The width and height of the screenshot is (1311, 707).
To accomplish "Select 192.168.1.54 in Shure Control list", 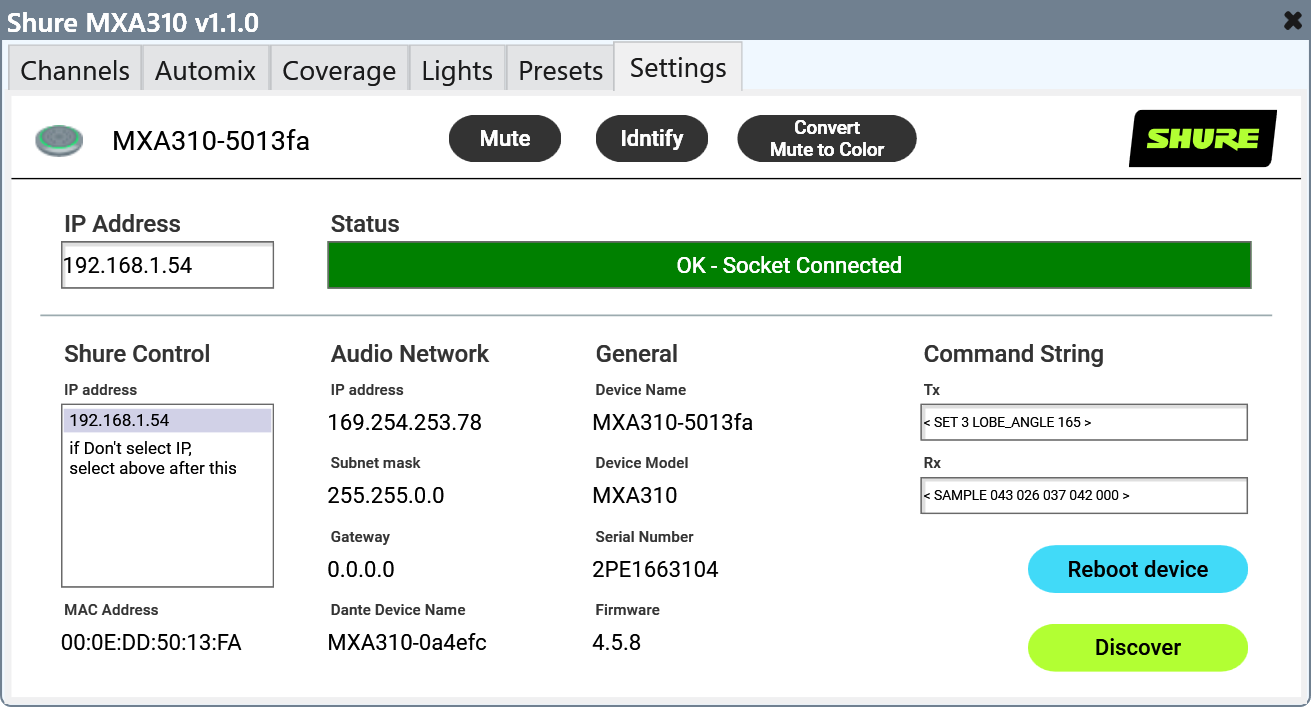I will [x=167, y=420].
